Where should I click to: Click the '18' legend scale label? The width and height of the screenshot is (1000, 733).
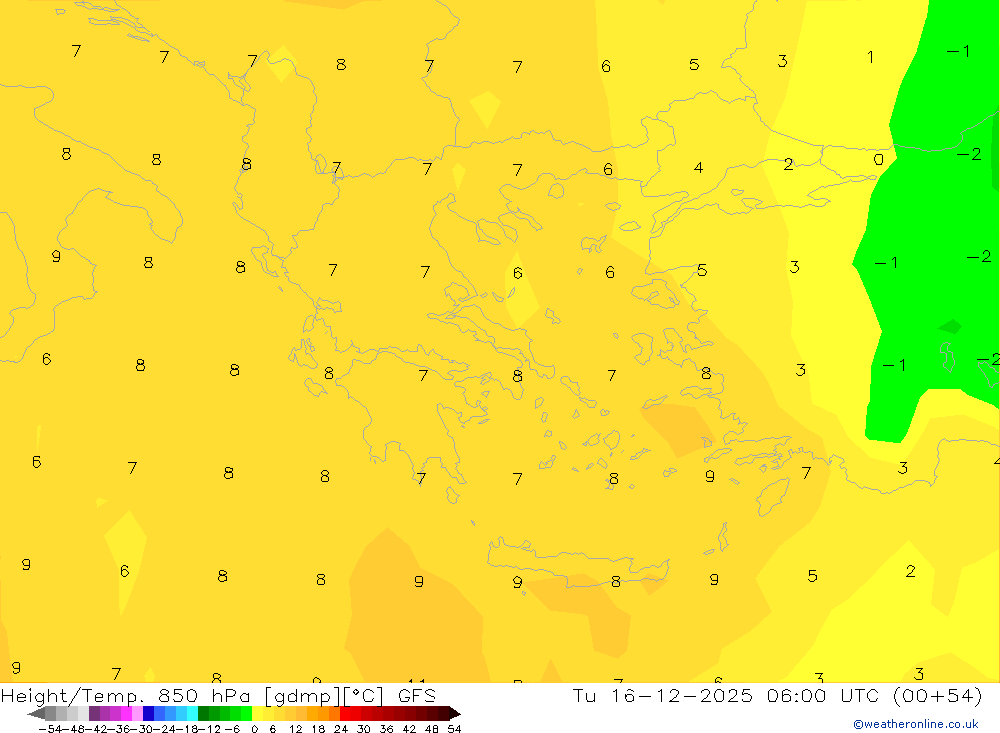(x=318, y=729)
